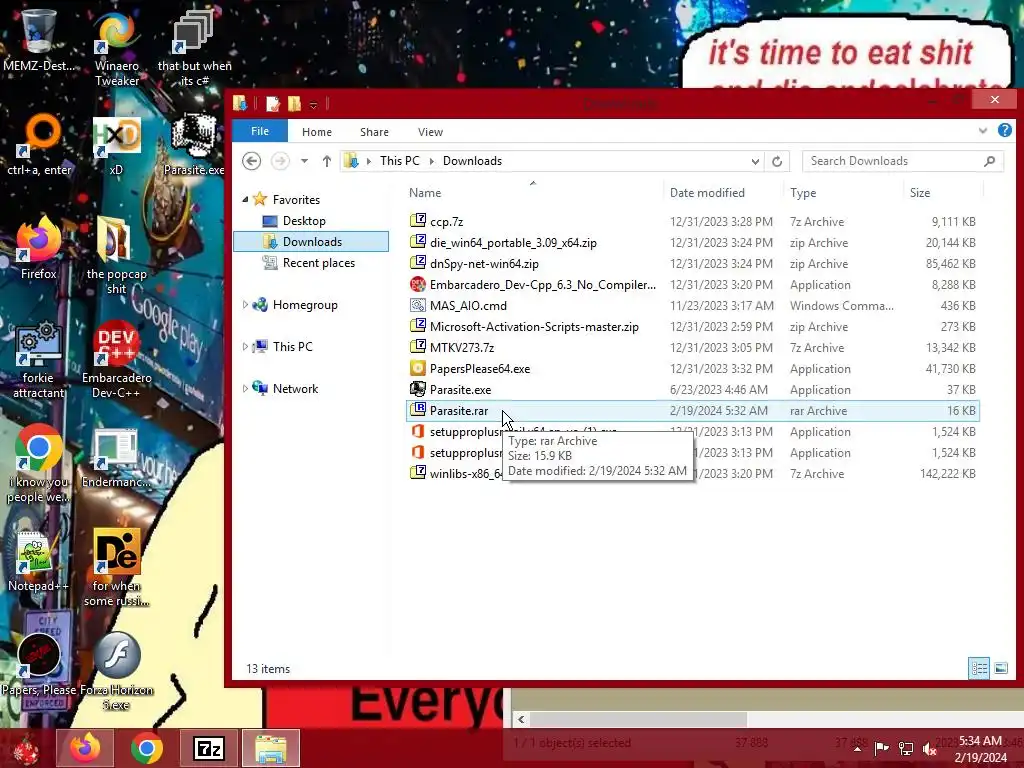
Task: Click the Action Center flag tray icon
Action: 881,749
